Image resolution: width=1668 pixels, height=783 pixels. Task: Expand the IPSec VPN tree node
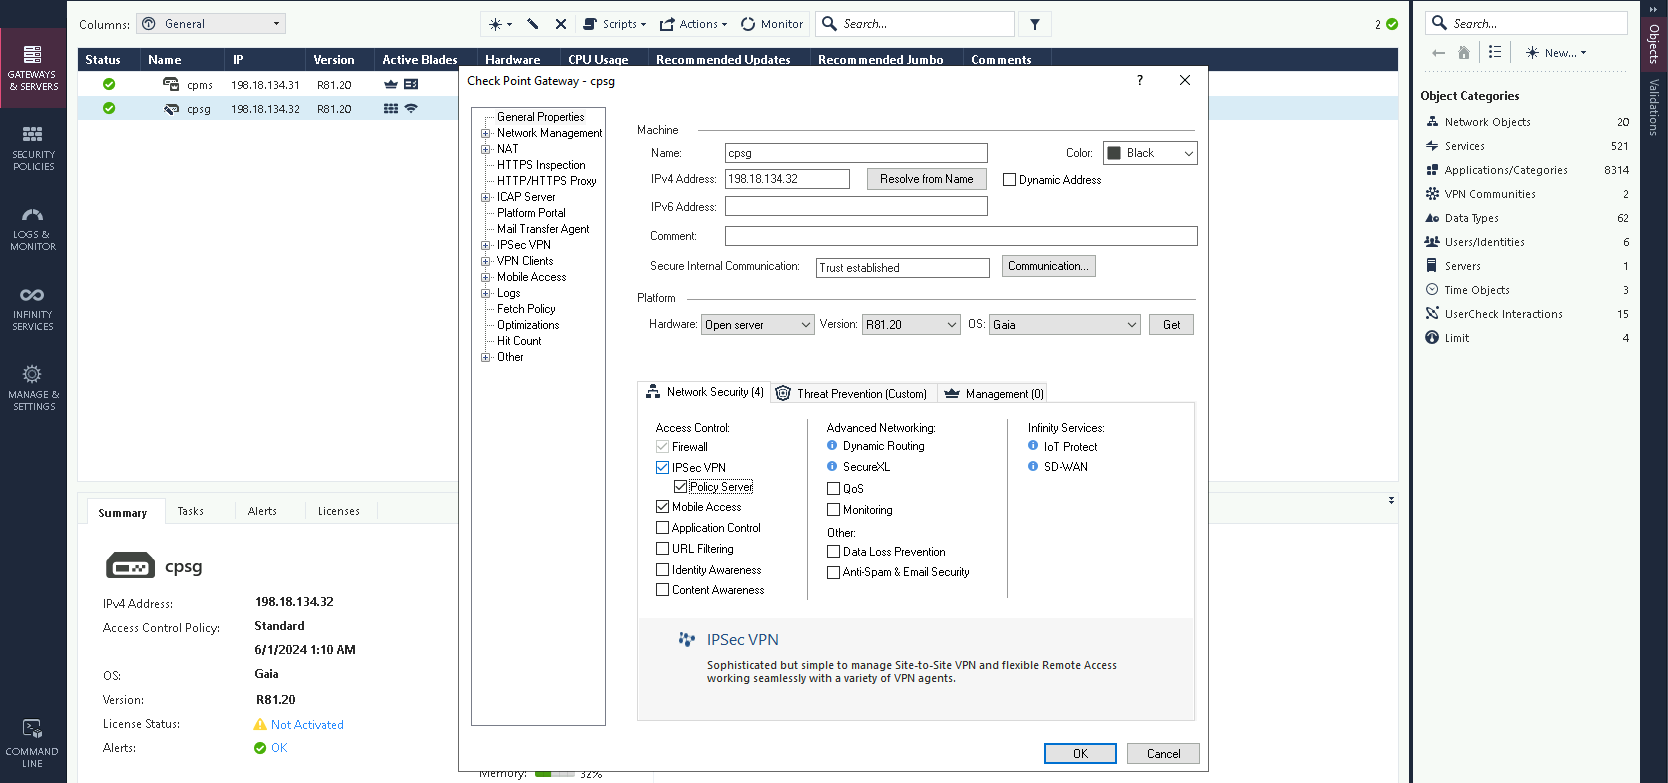486,245
